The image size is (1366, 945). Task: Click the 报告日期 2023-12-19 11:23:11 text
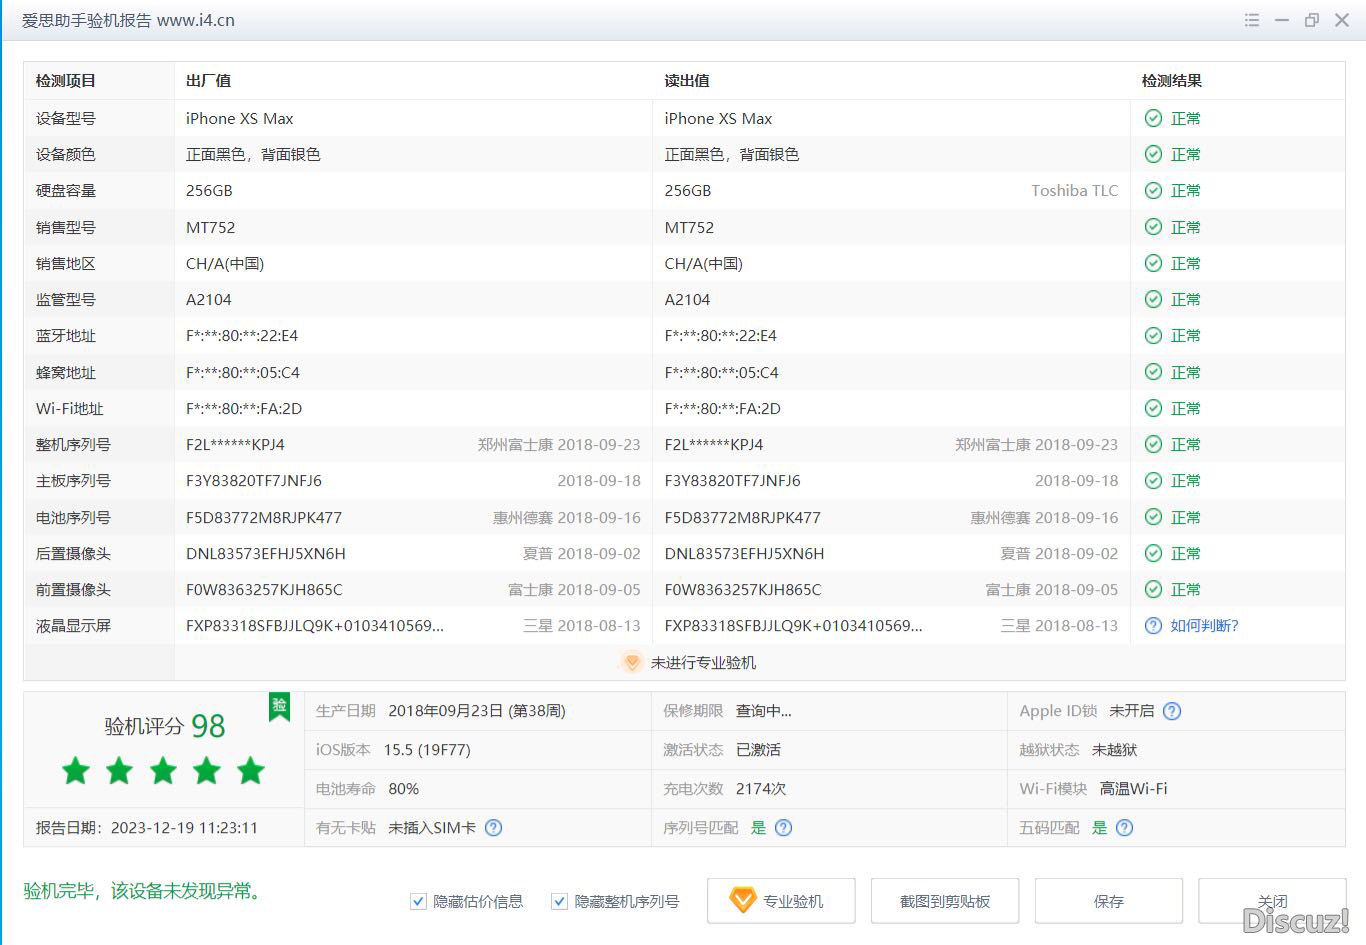pyautogui.click(x=147, y=827)
